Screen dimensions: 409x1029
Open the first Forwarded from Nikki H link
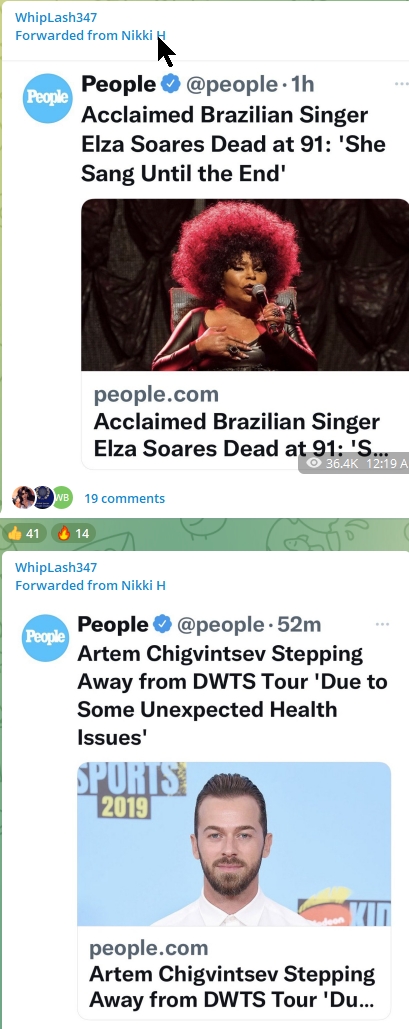(90, 35)
